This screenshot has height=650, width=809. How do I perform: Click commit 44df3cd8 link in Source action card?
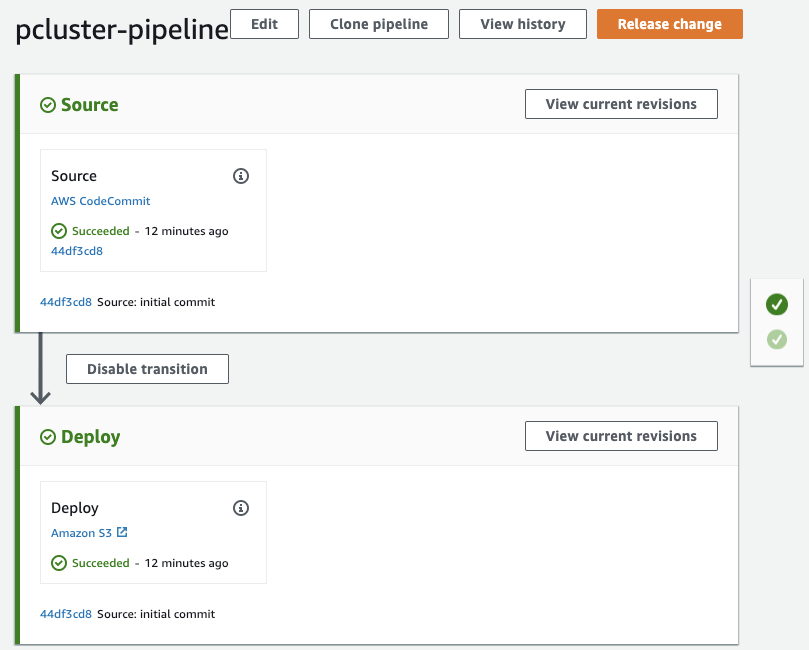tap(77, 251)
